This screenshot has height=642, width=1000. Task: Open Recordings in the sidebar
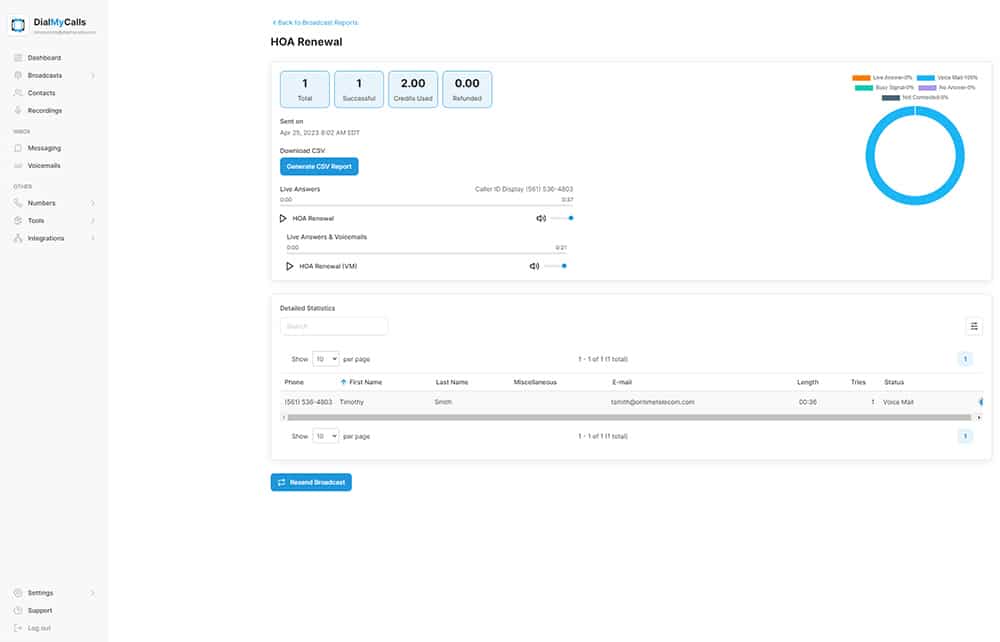pos(44,111)
